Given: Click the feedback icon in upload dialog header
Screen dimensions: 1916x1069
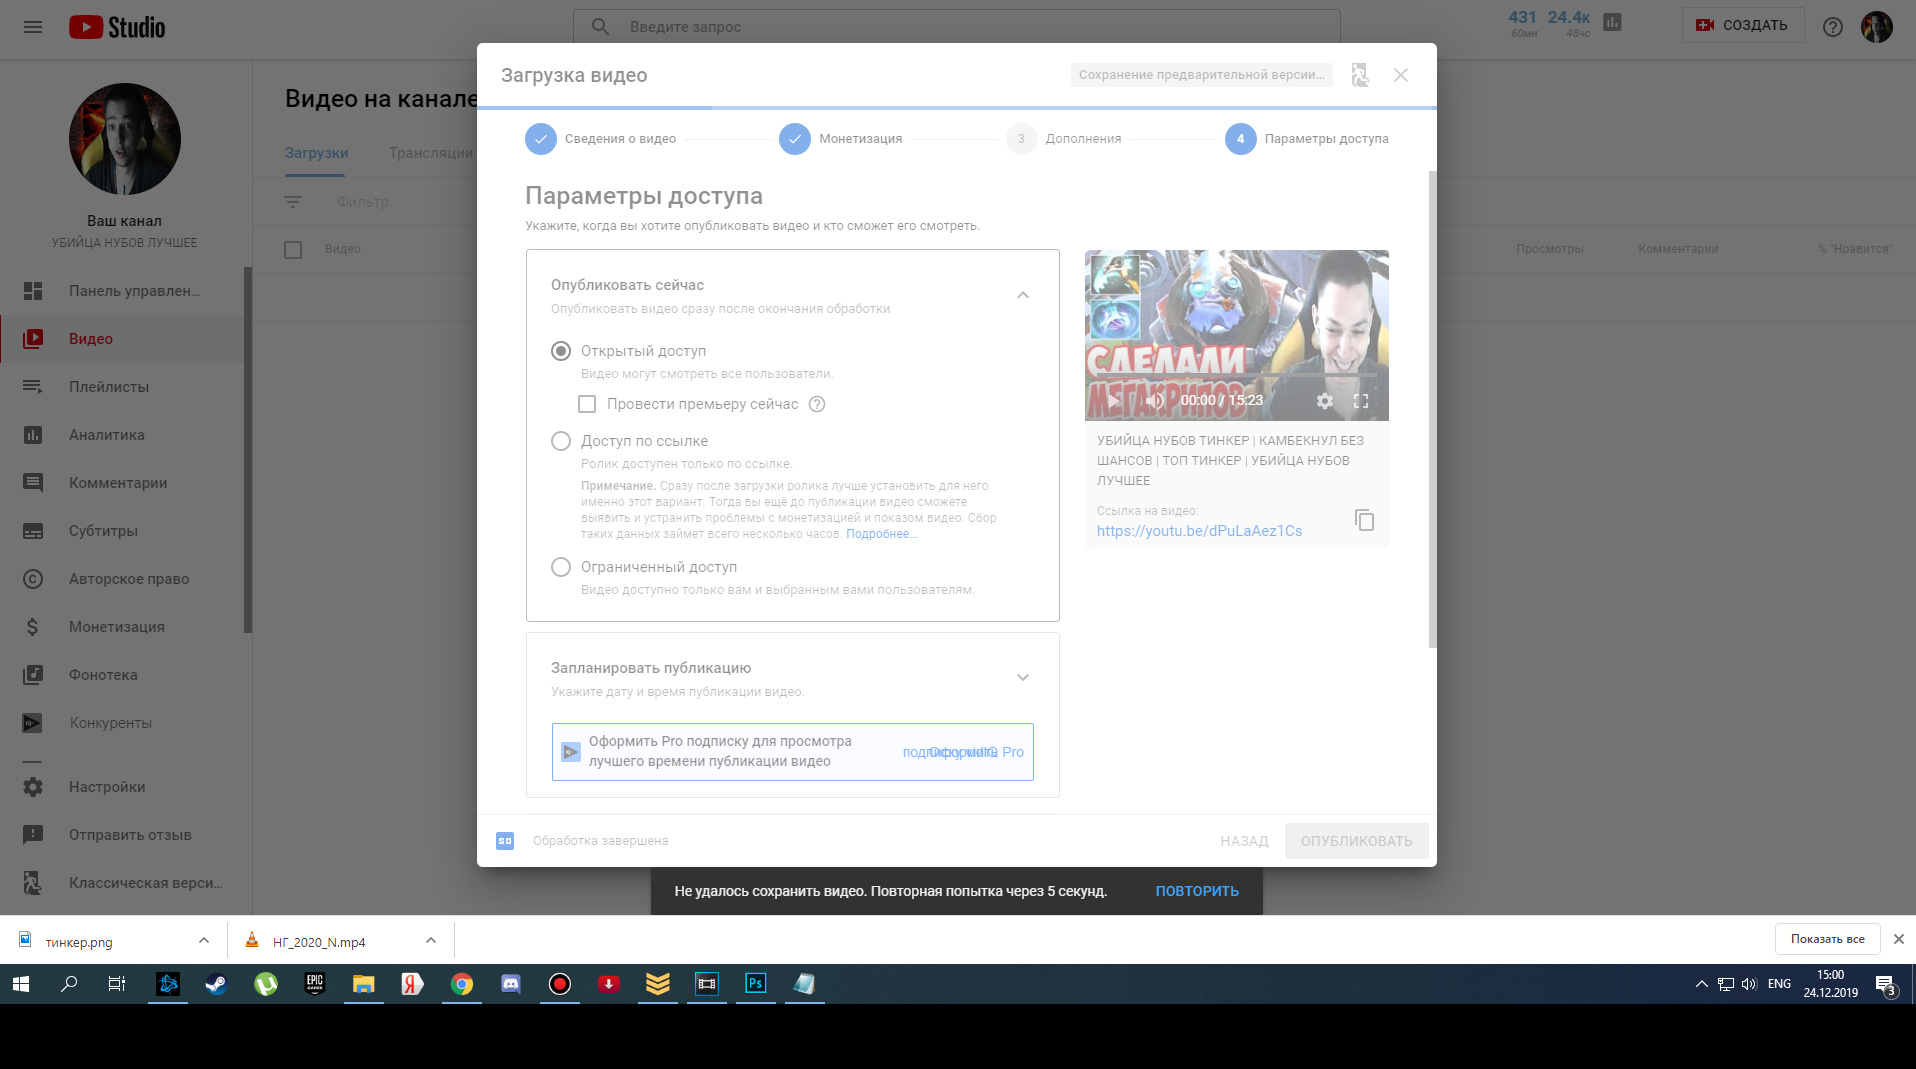Looking at the screenshot, I should point(1360,75).
